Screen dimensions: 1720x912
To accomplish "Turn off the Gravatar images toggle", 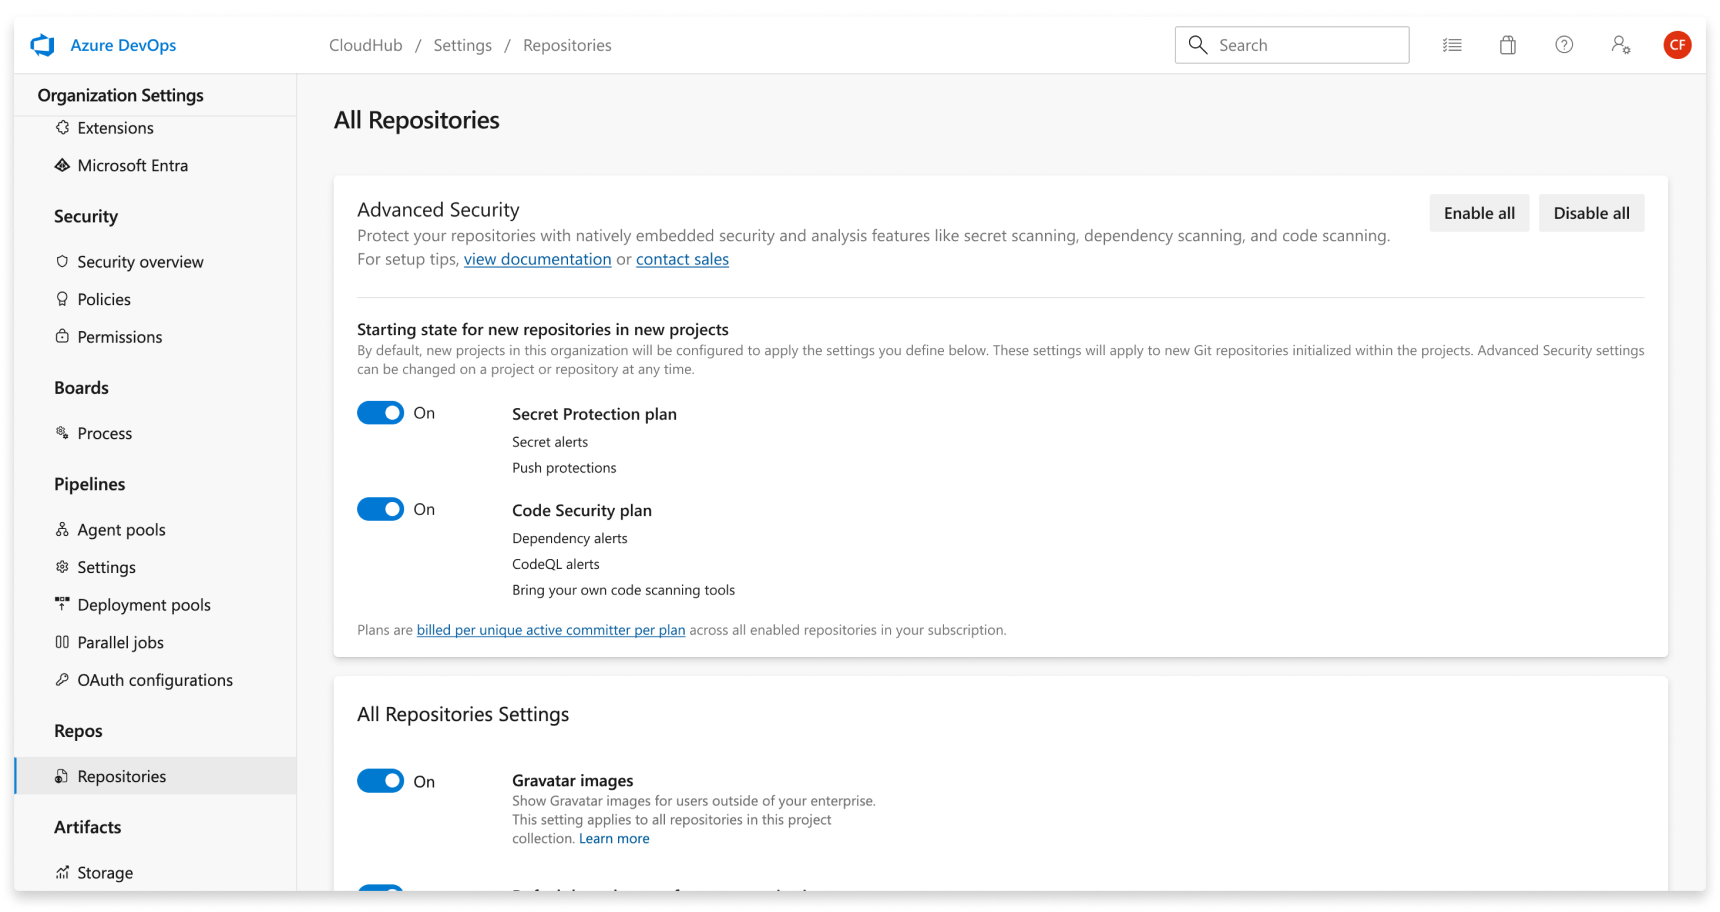I will click(380, 781).
